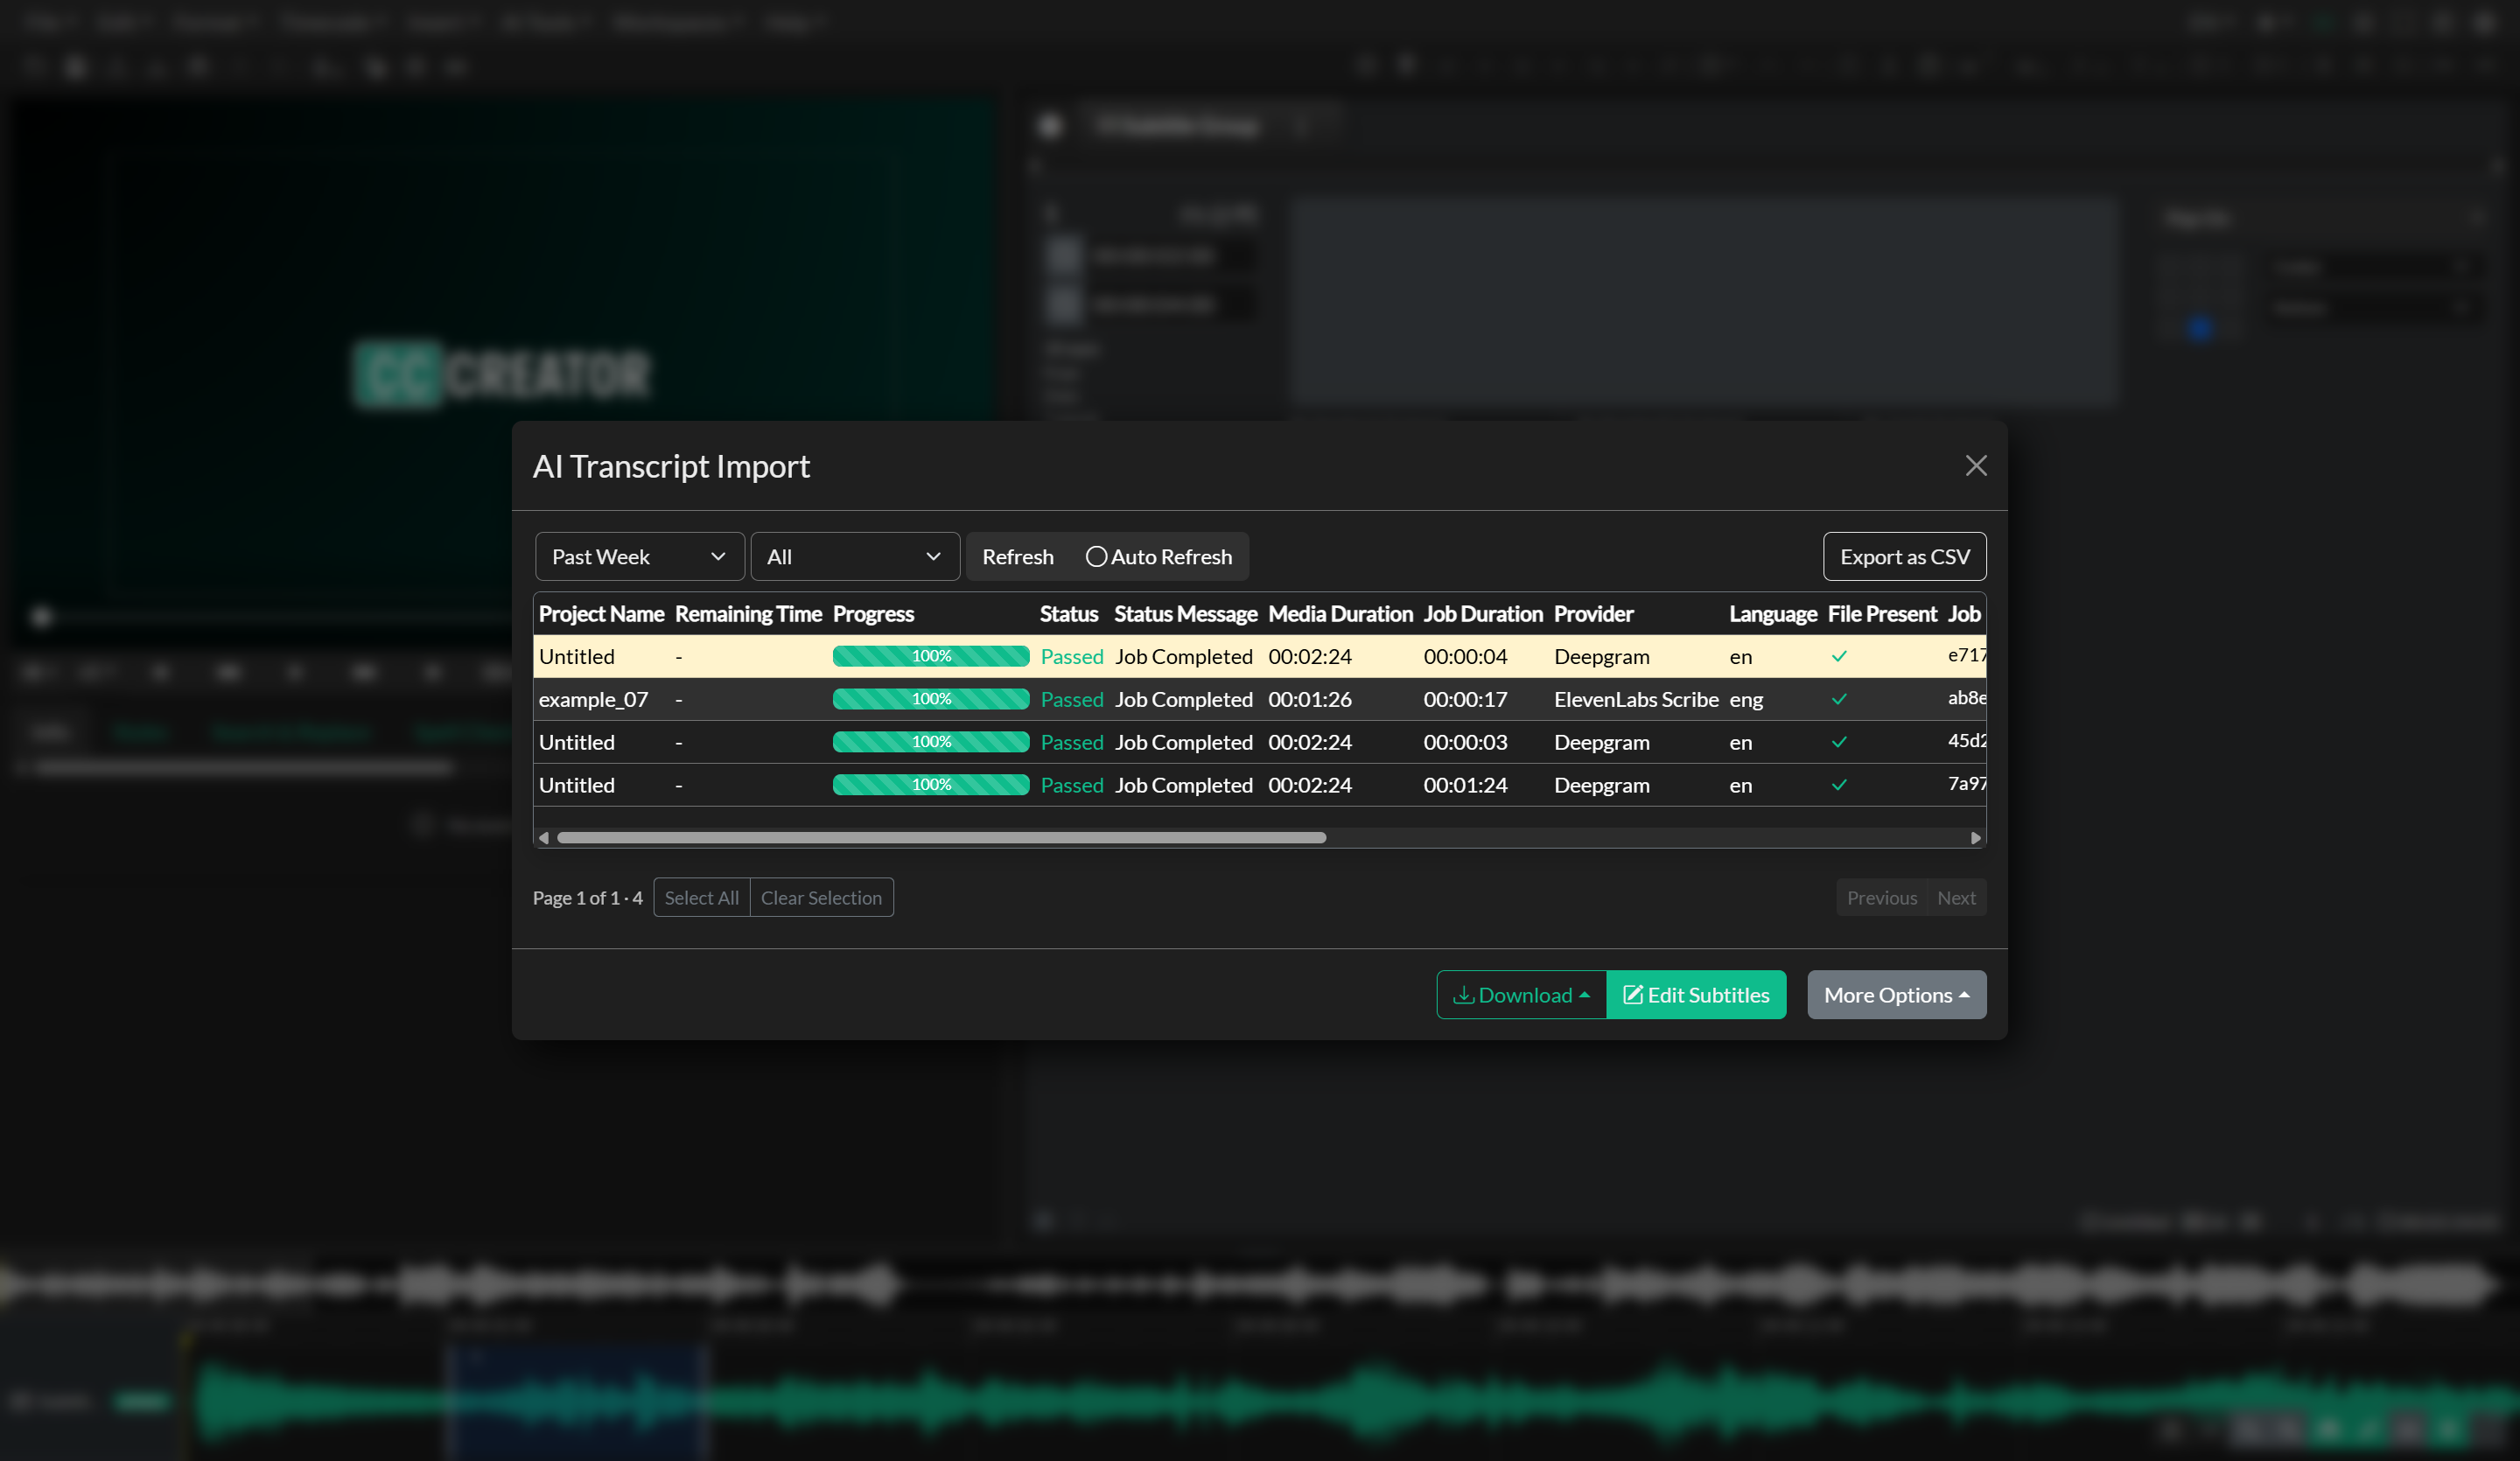2520x1461 pixels.
Task: Go to the Previous page
Action: (x=1881, y=897)
